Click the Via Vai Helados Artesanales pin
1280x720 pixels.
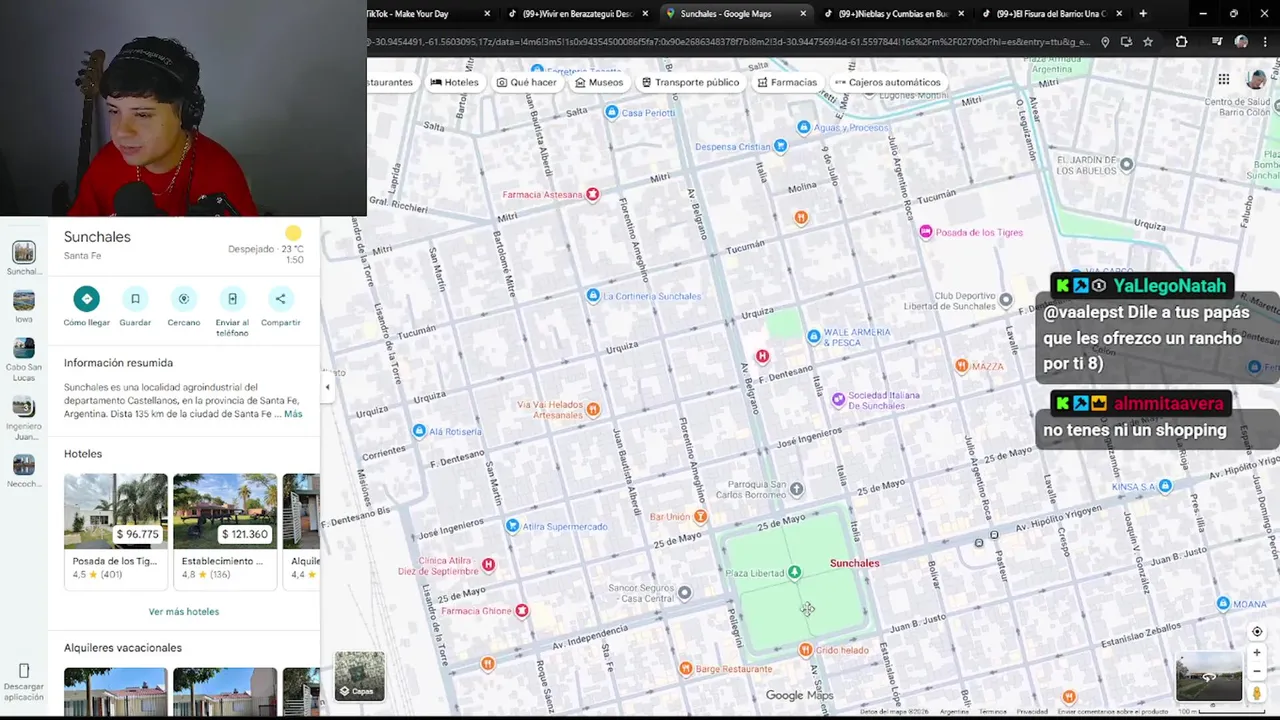(x=593, y=409)
